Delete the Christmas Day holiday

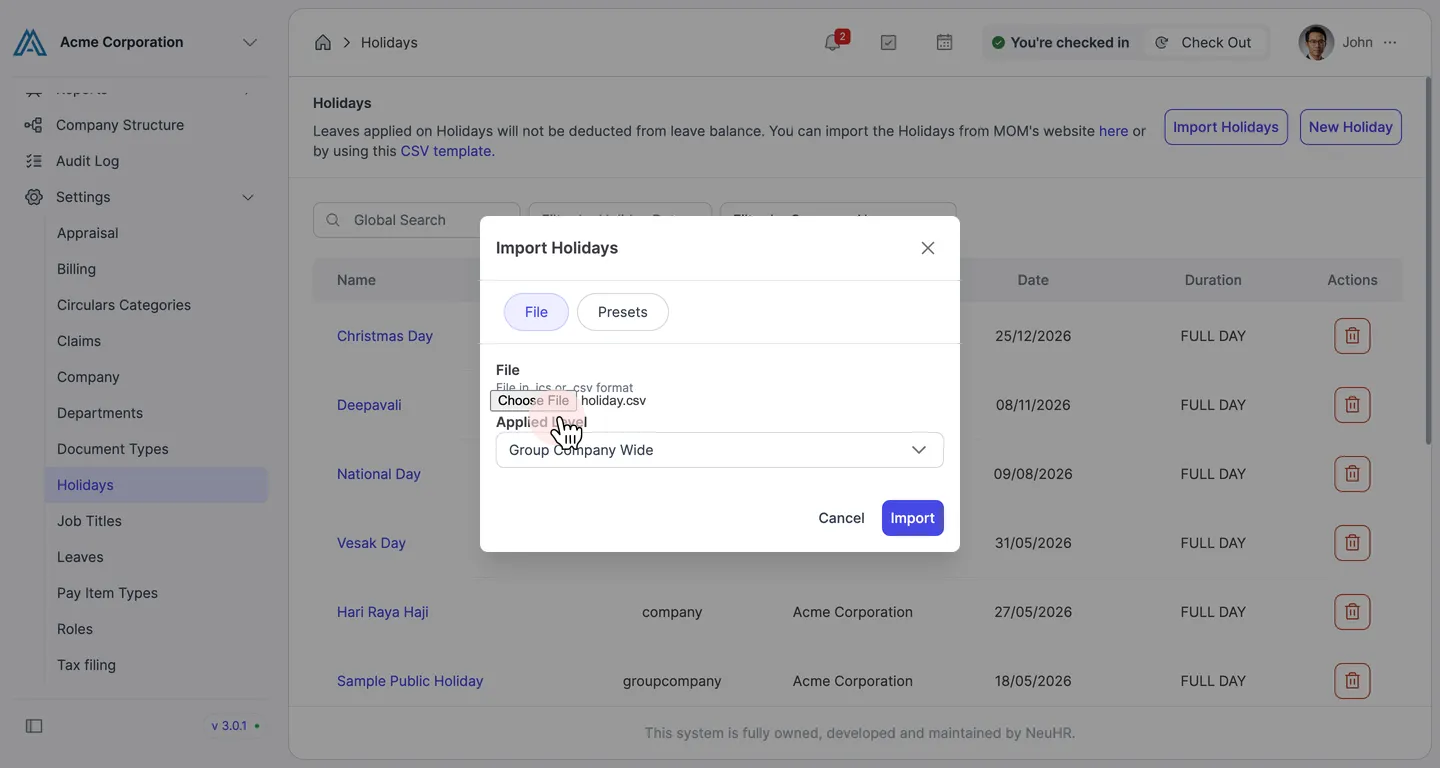click(1352, 336)
